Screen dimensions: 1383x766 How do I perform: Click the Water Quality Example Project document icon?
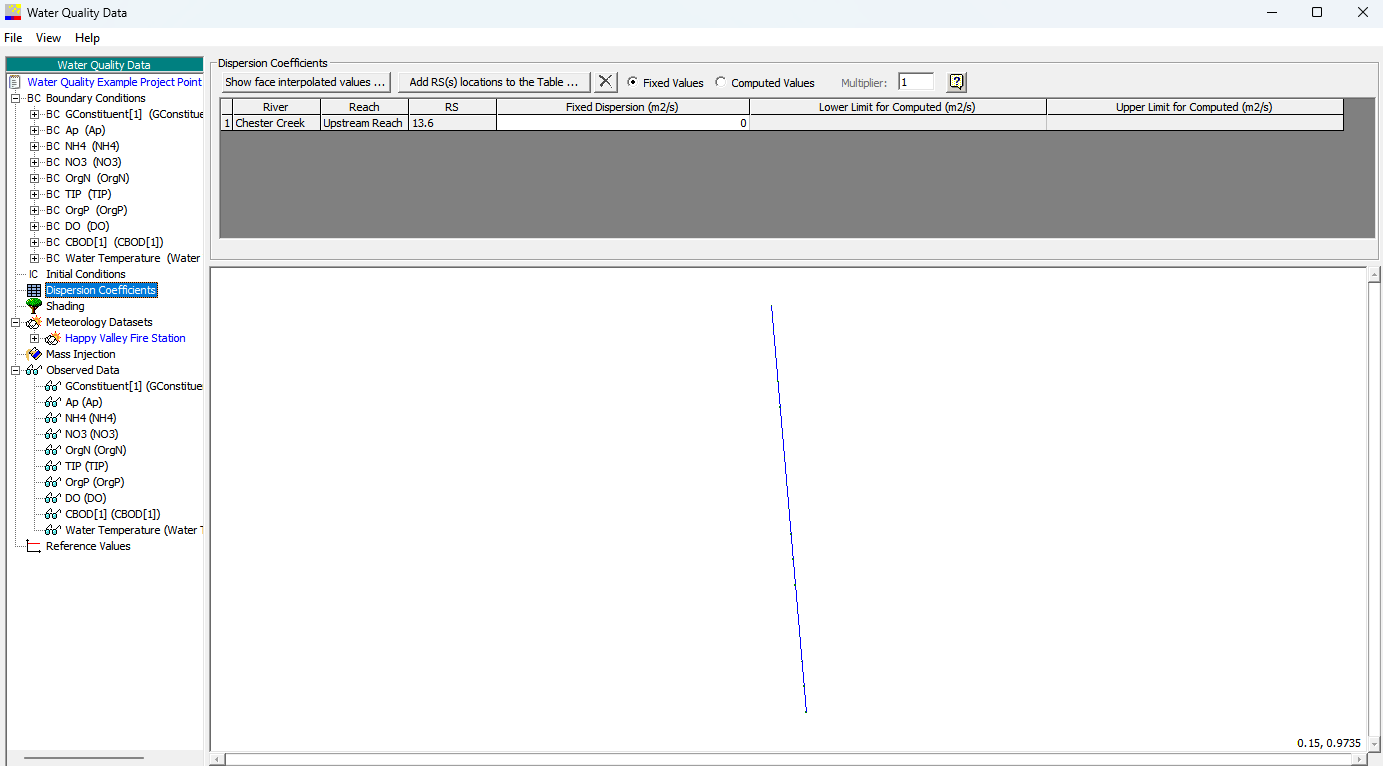coord(15,82)
